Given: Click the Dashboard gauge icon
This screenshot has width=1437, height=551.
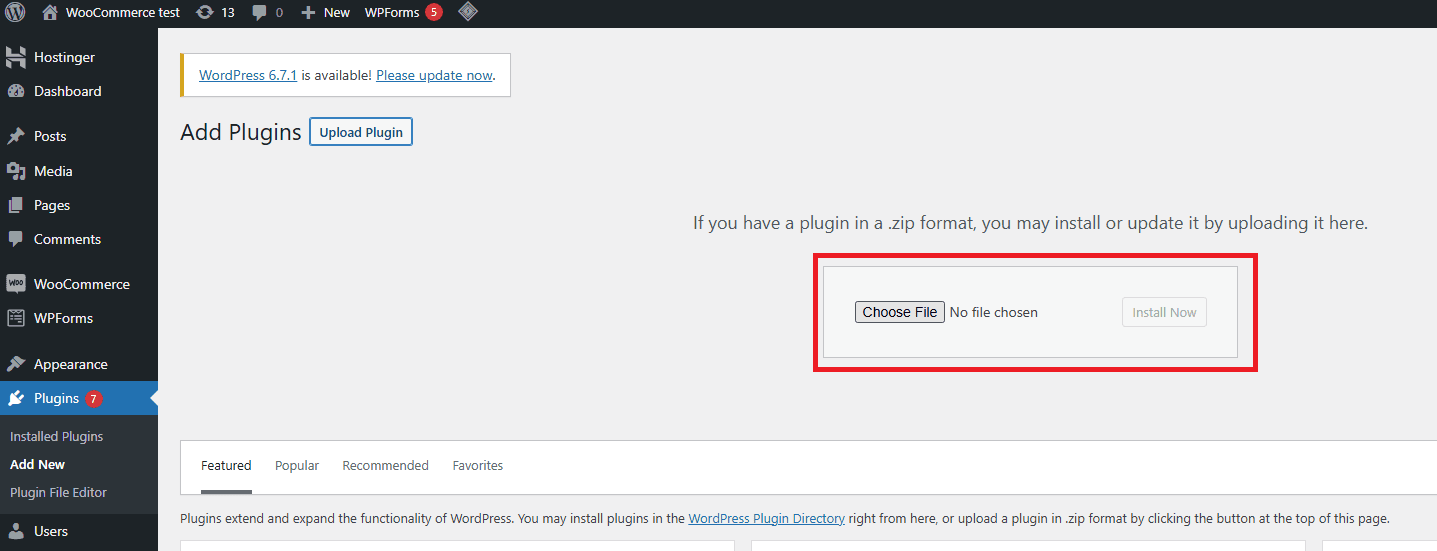Looking at the screenshot, I should click(x=16, y=91).
